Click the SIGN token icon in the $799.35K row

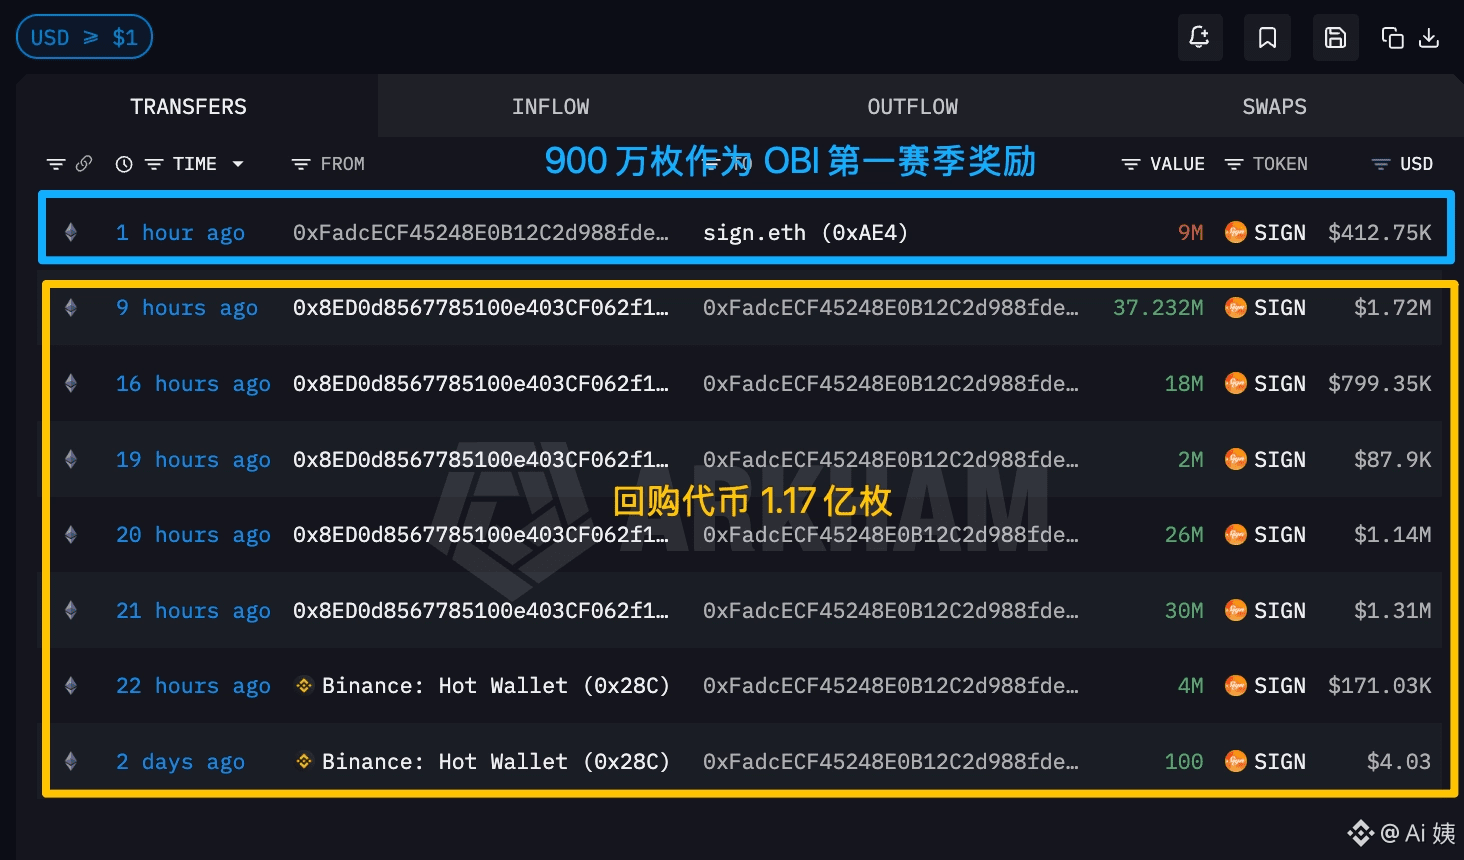1236,383
